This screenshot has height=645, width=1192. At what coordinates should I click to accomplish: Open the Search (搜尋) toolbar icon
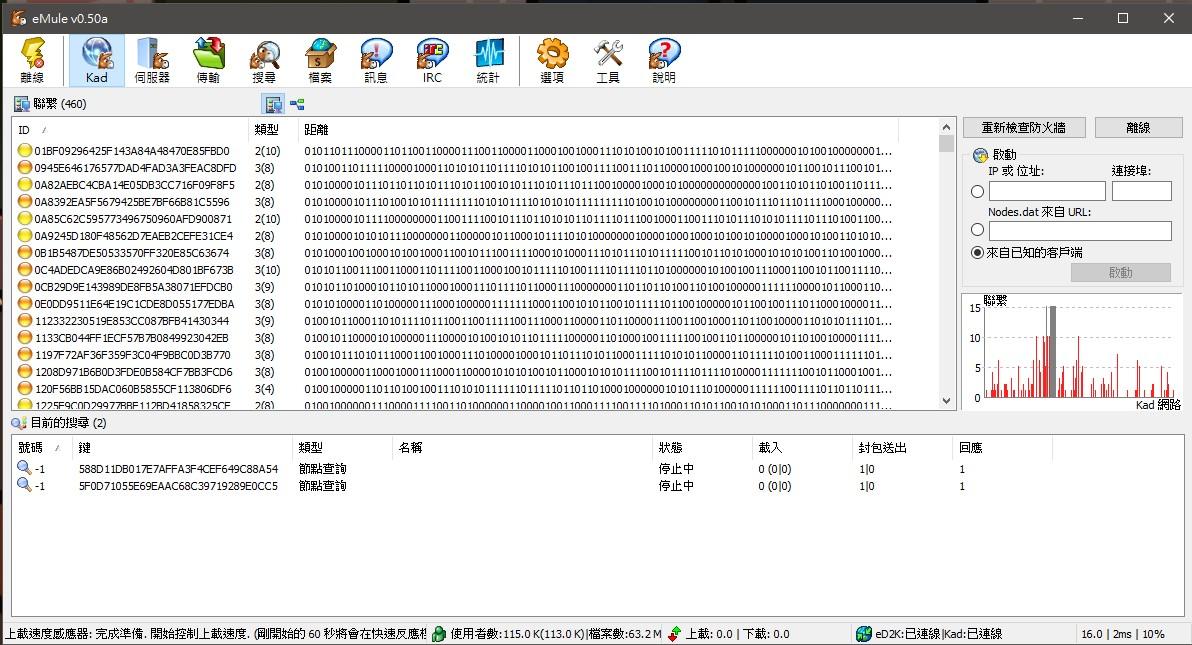(x=264, y=60)
